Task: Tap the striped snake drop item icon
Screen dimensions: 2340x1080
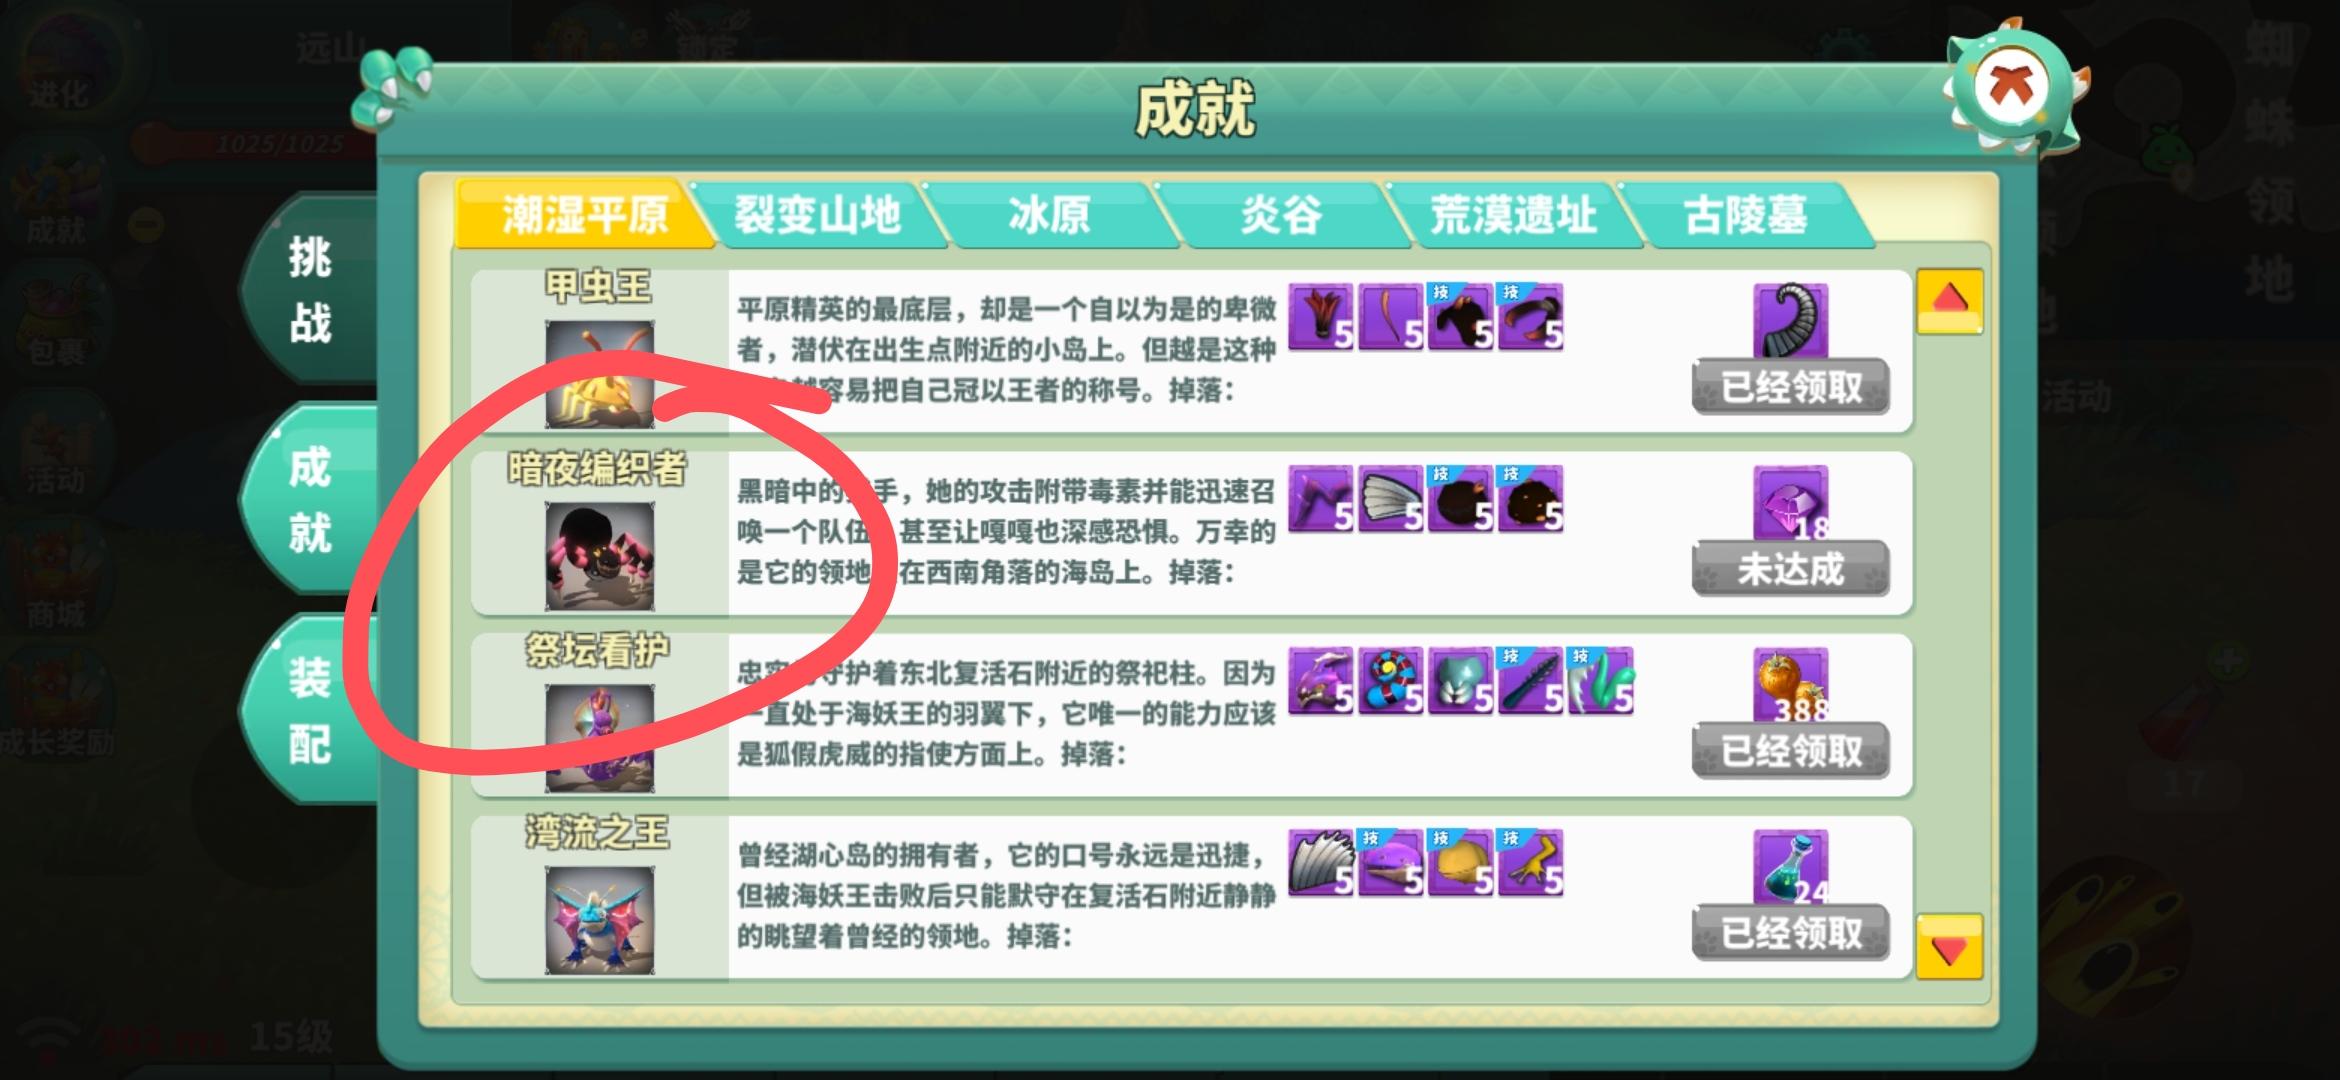Action: 1391,681
